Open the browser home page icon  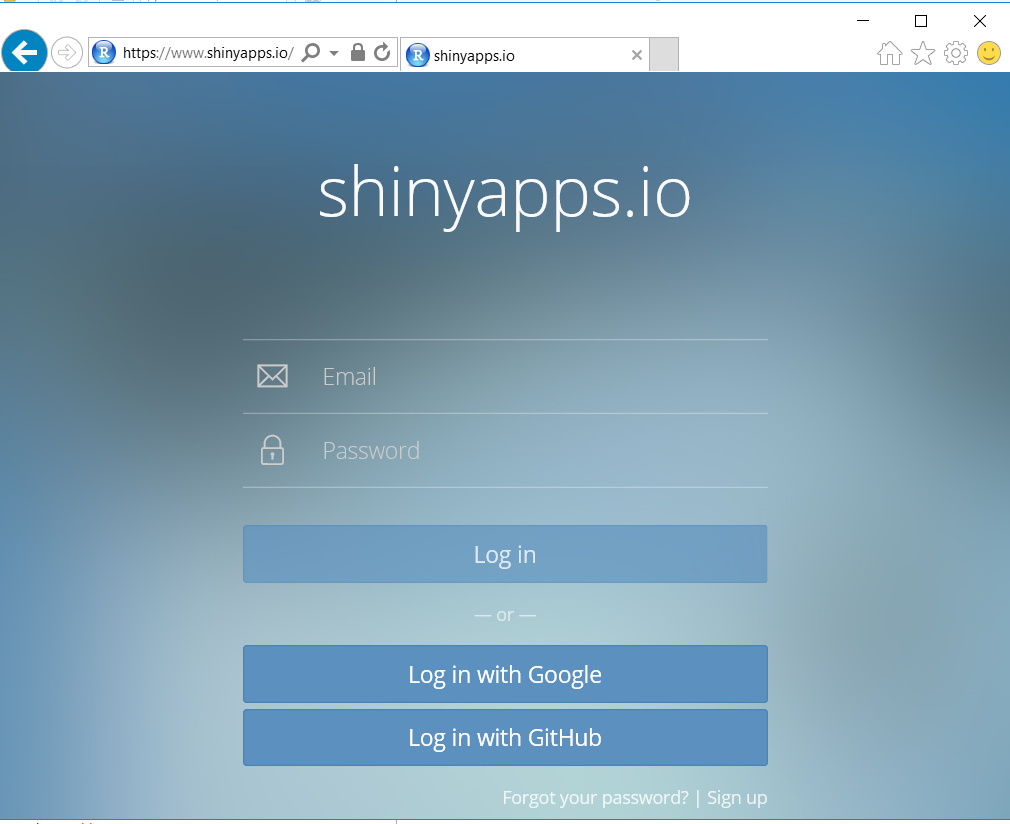pyautogui.click(x=890, y=53)
